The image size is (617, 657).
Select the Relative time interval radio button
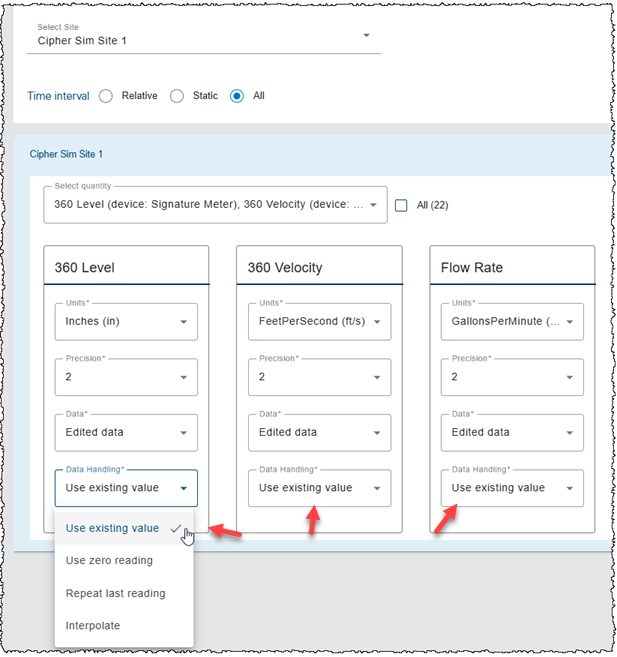[106, 96]
